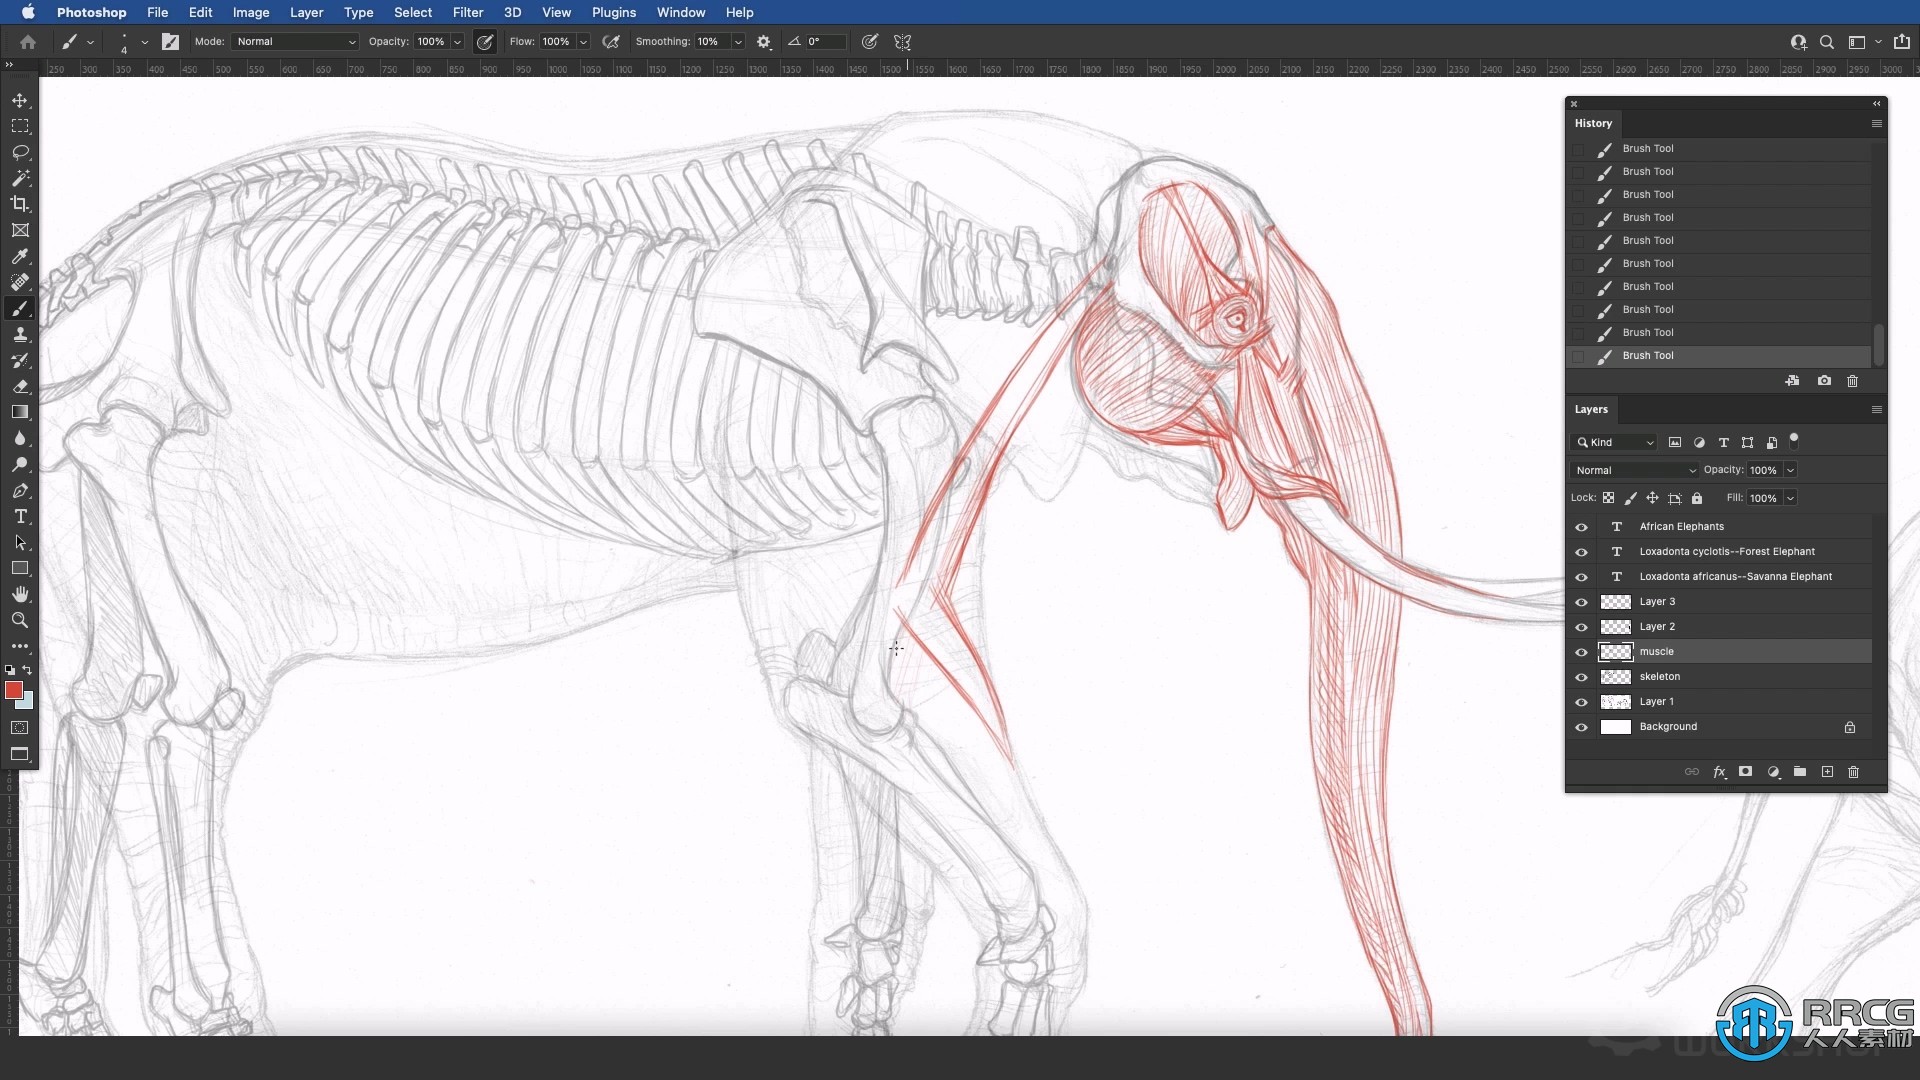This screenshot has height=1080, width=1920.
Task: Select the Pen tool
Action: [20, 490]
